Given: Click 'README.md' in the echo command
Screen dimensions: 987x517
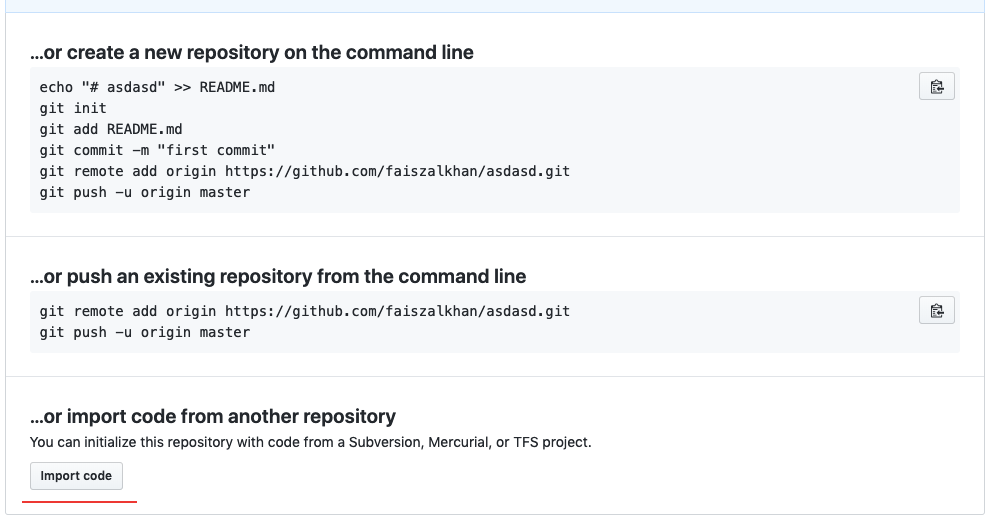Looking at the screenshot, I should point(237,87).
